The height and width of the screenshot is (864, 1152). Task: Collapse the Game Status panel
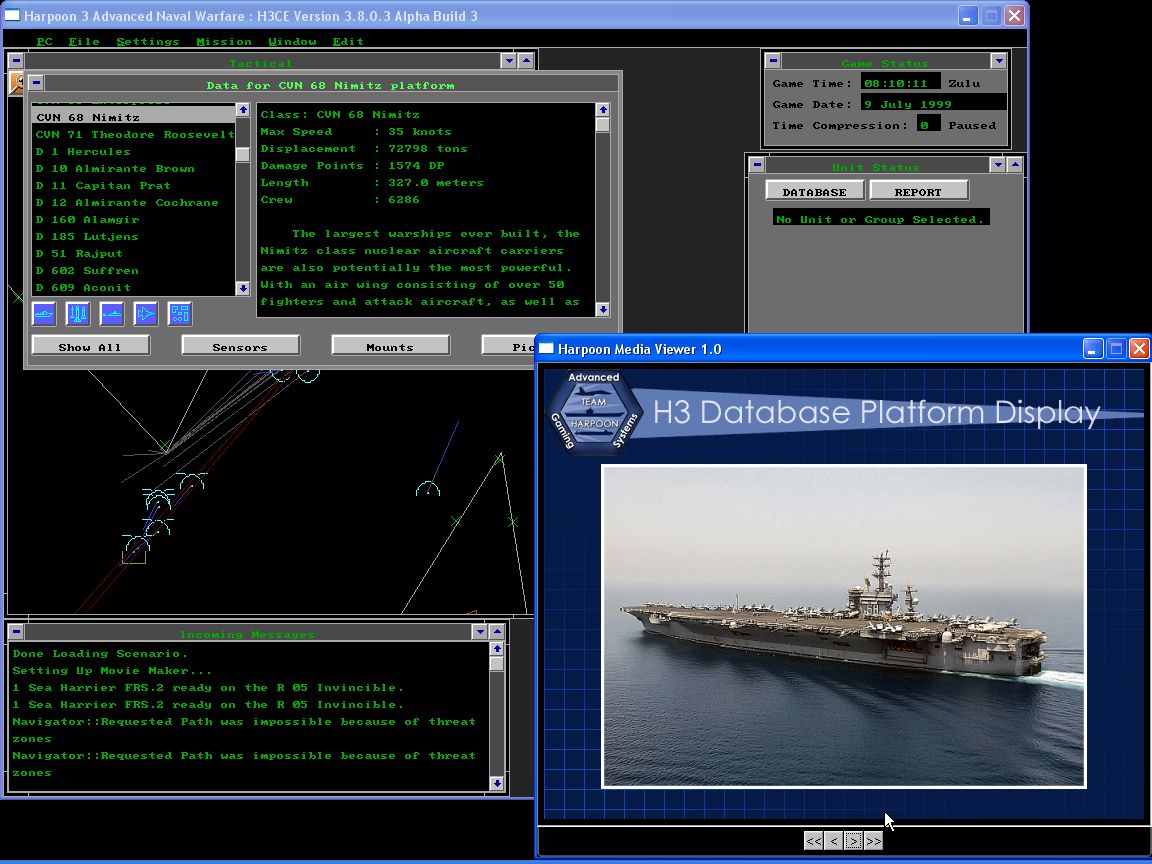[x=998, y=62]
